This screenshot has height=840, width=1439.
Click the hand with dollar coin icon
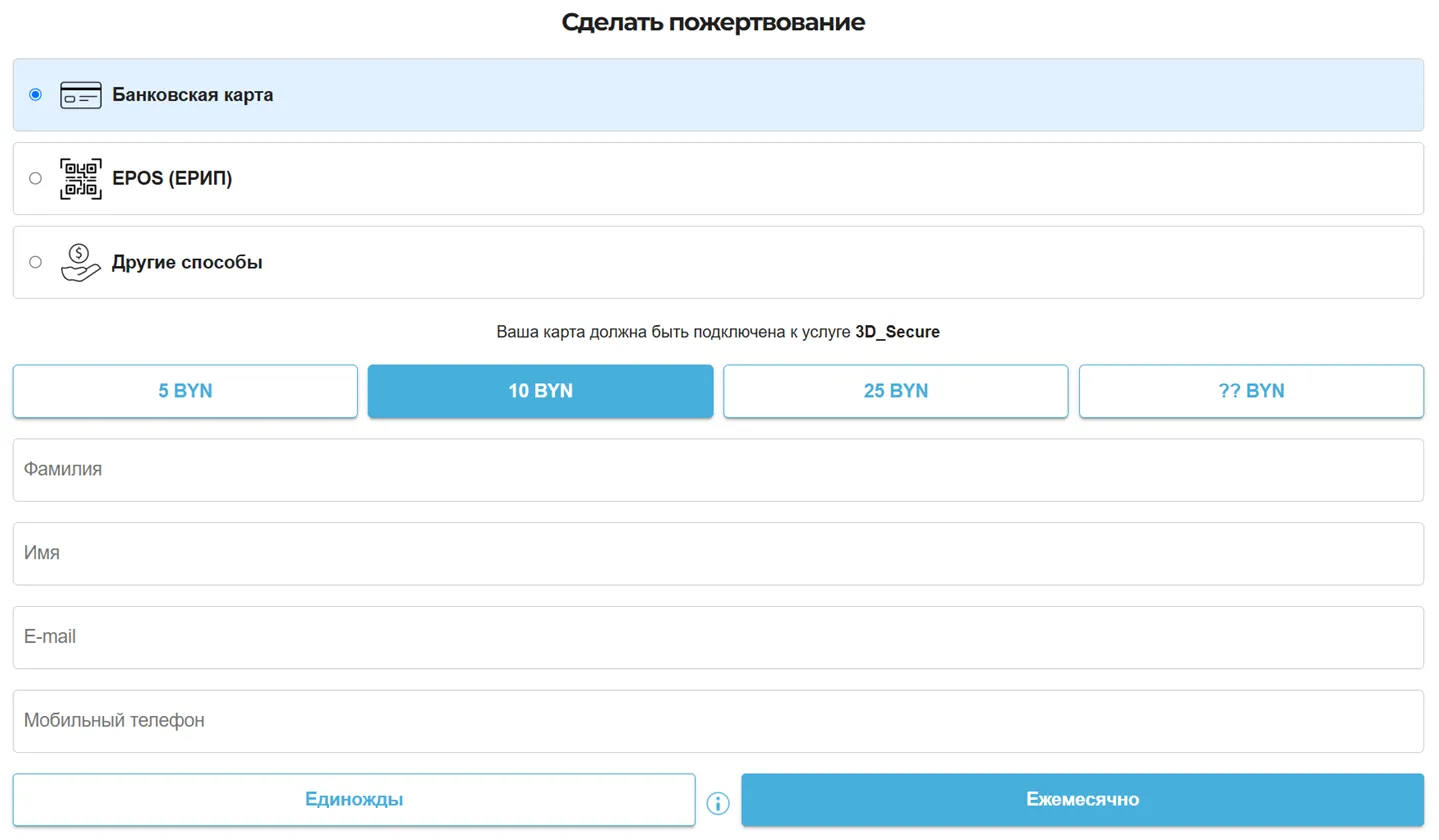(81, 262)
